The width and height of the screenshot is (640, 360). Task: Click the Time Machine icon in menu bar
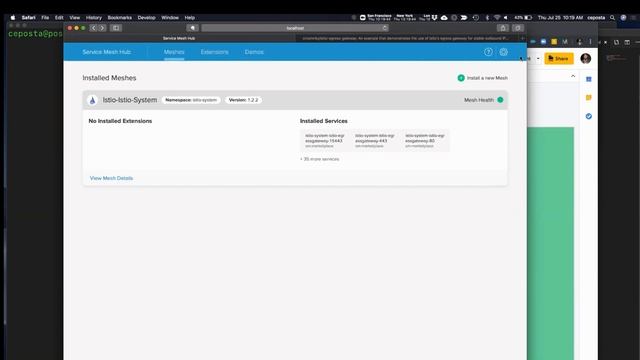(476, 18)
